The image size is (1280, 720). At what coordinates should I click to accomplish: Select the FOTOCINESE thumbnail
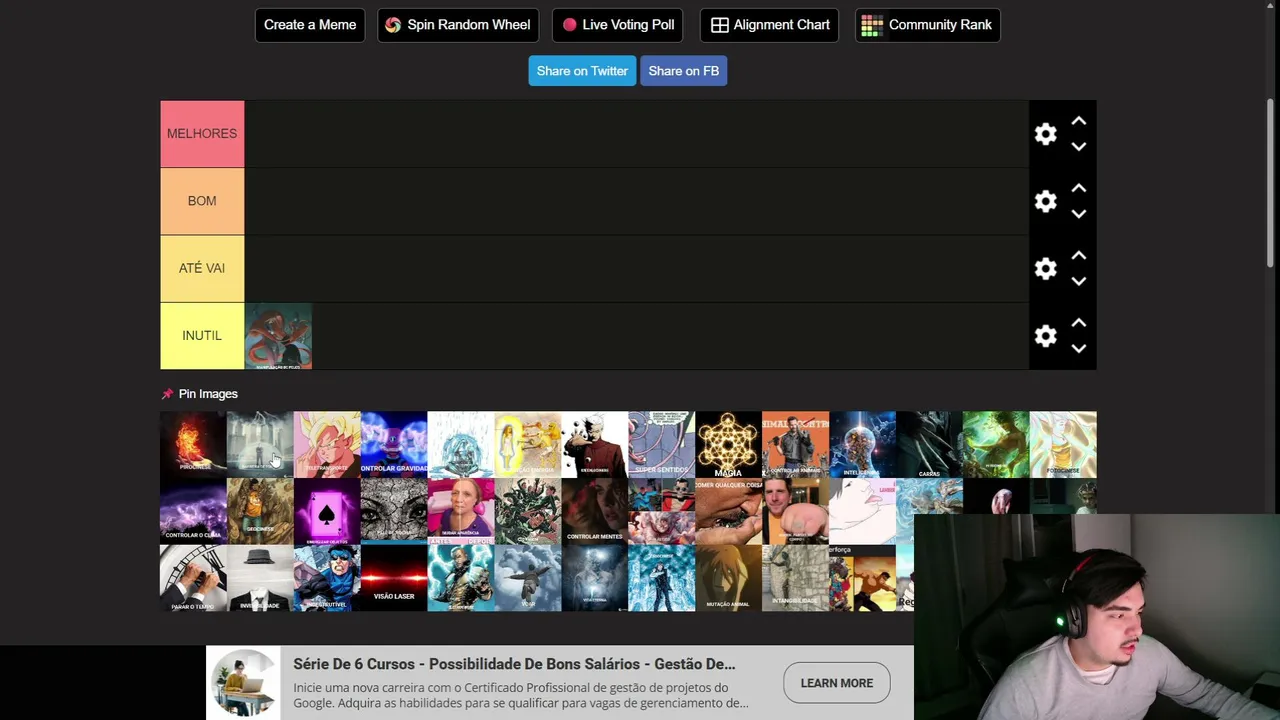[x=1063, y=444]
